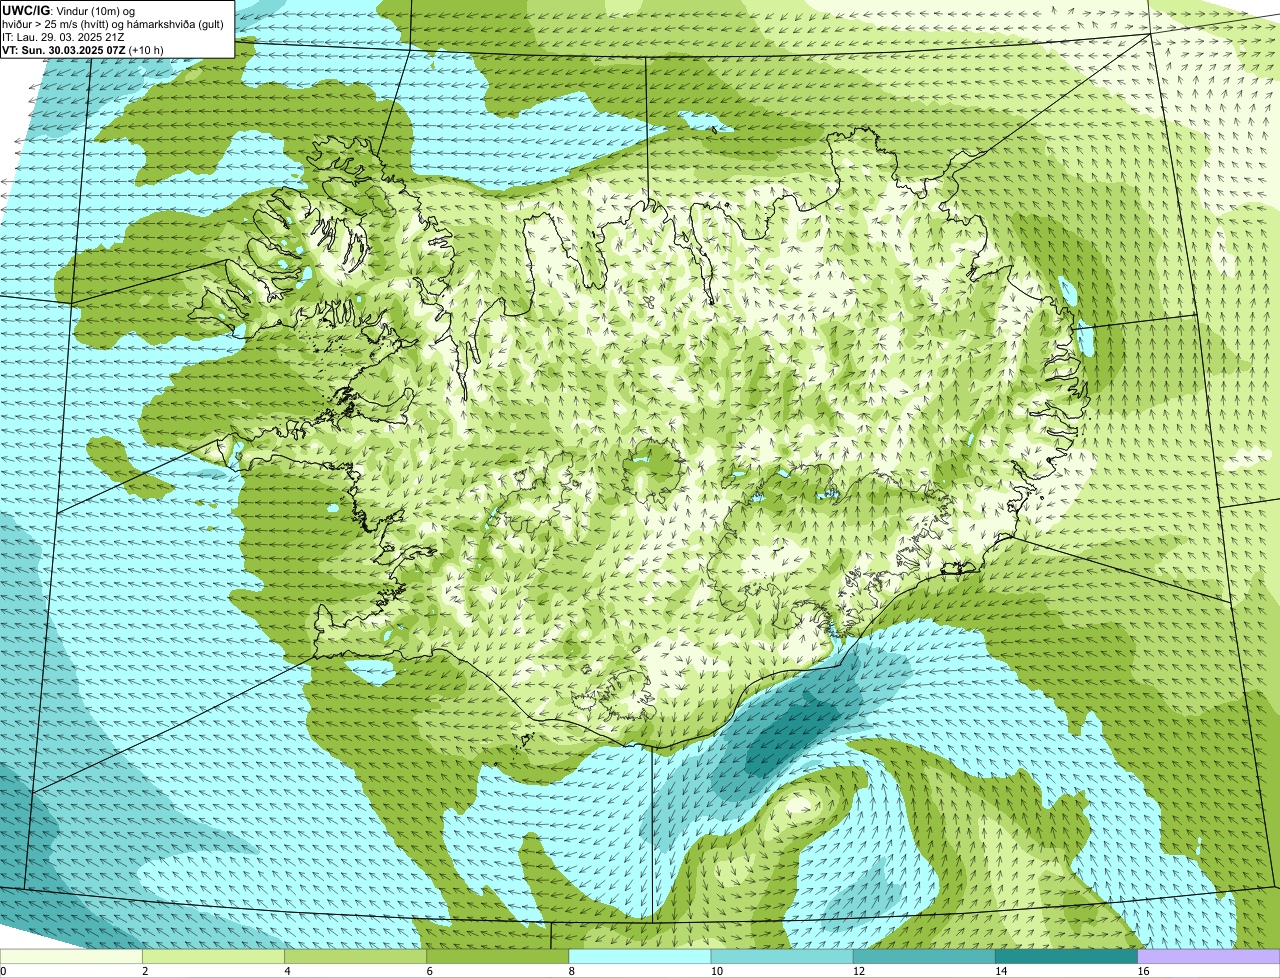Pick the 4–6 m/s green legend swatch
The image size is (1280, 978).
click(x=356, y=956)
